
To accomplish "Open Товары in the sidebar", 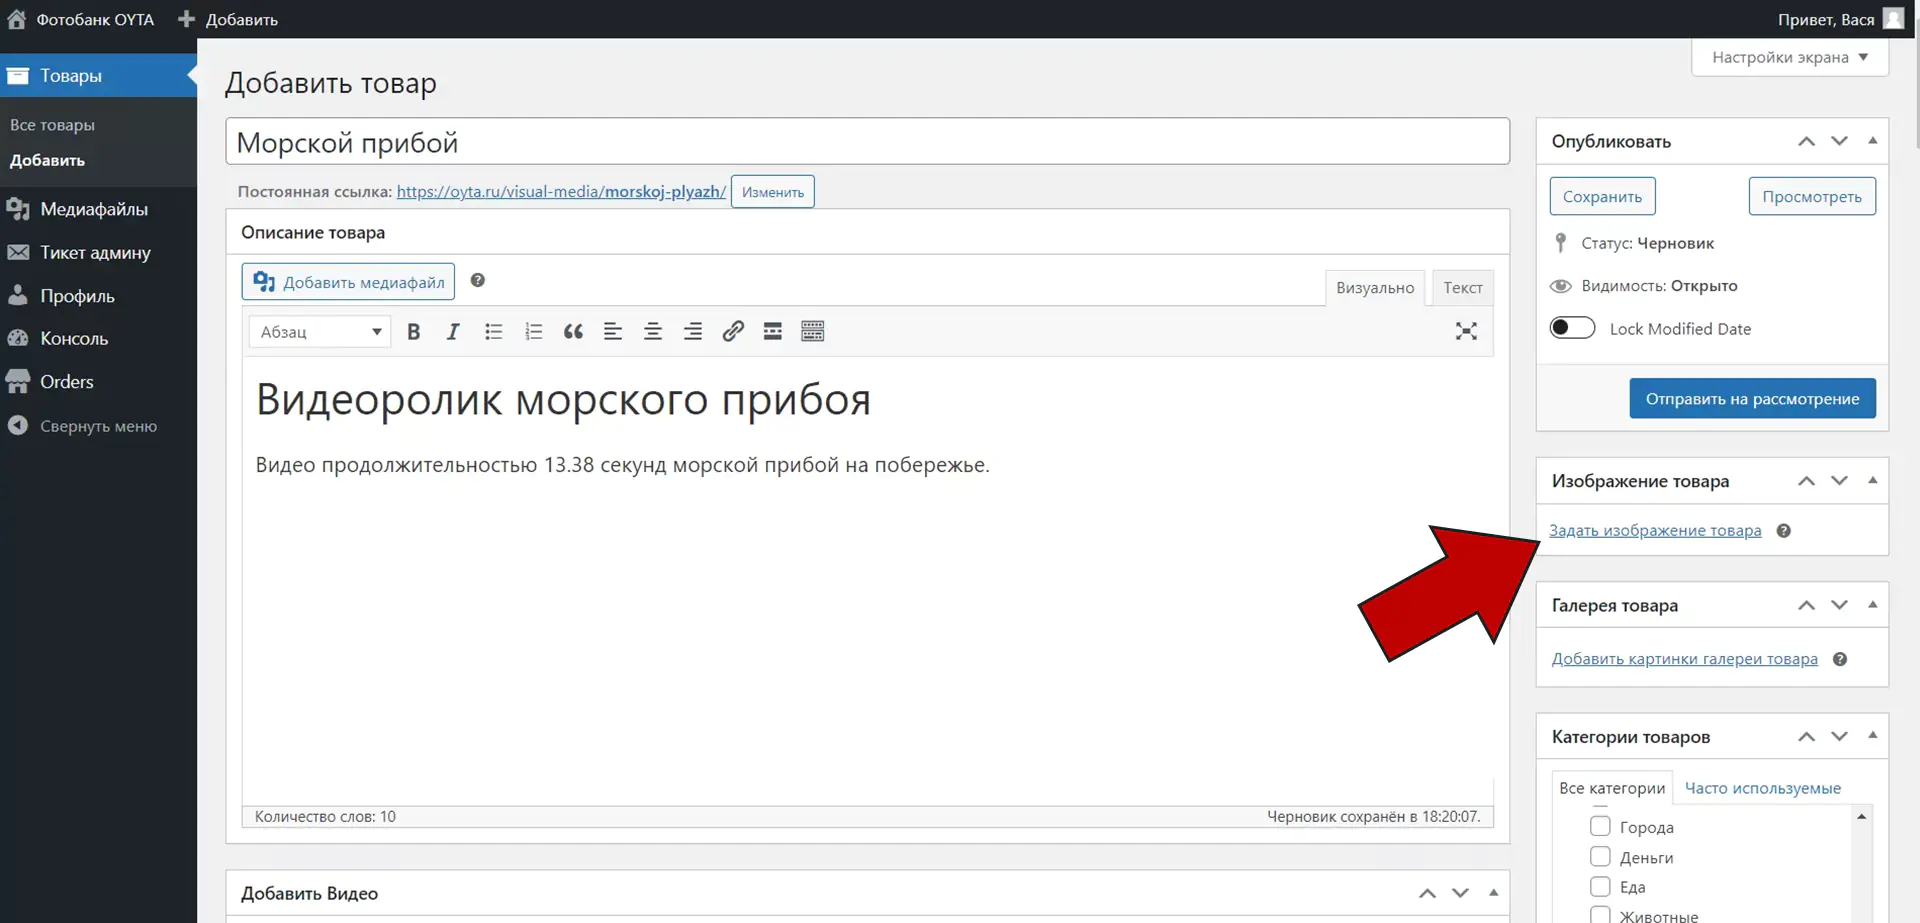I will 98,76.
